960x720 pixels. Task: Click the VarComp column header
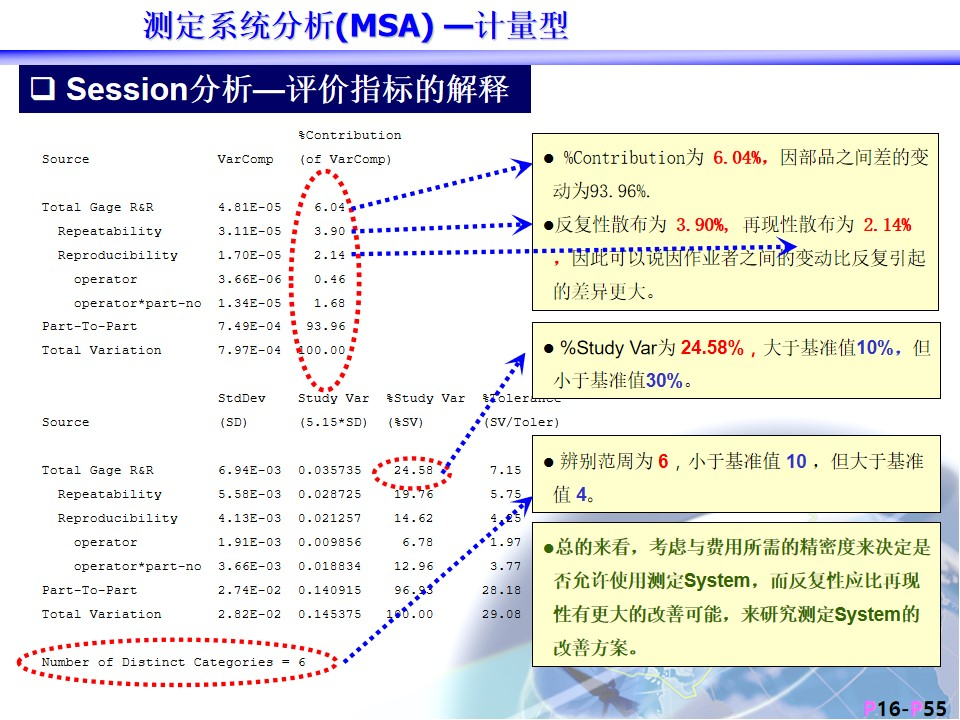(244, 160)
